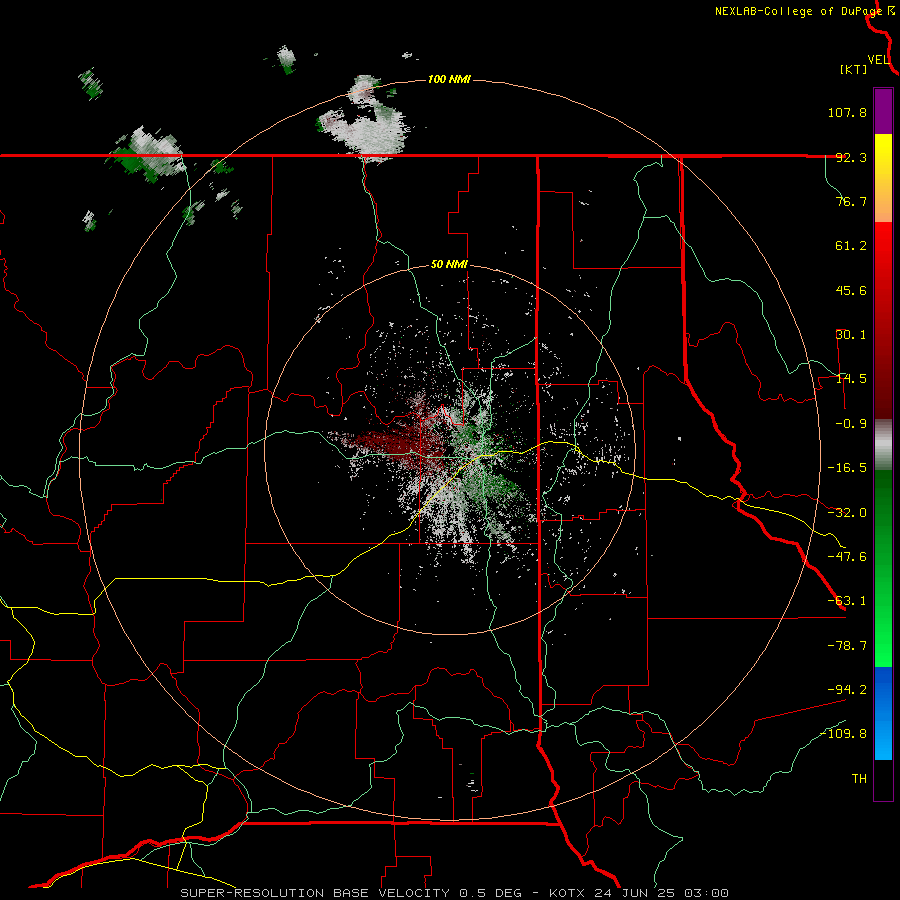This screenshot has height=900, width=900.
Task: Click the -47.6 legend value
Action: pyautogui.click(x=847, y=557)
